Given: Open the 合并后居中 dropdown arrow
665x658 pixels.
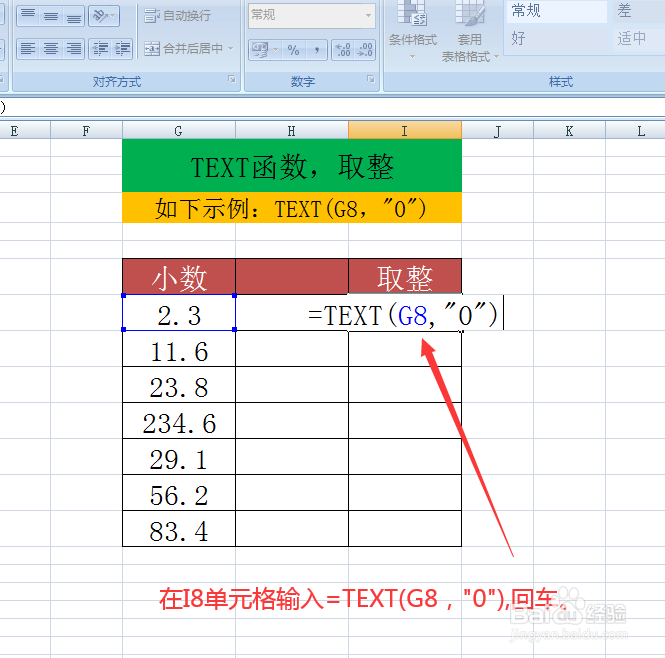Looking at the screenshot, I should pos(231,49).
